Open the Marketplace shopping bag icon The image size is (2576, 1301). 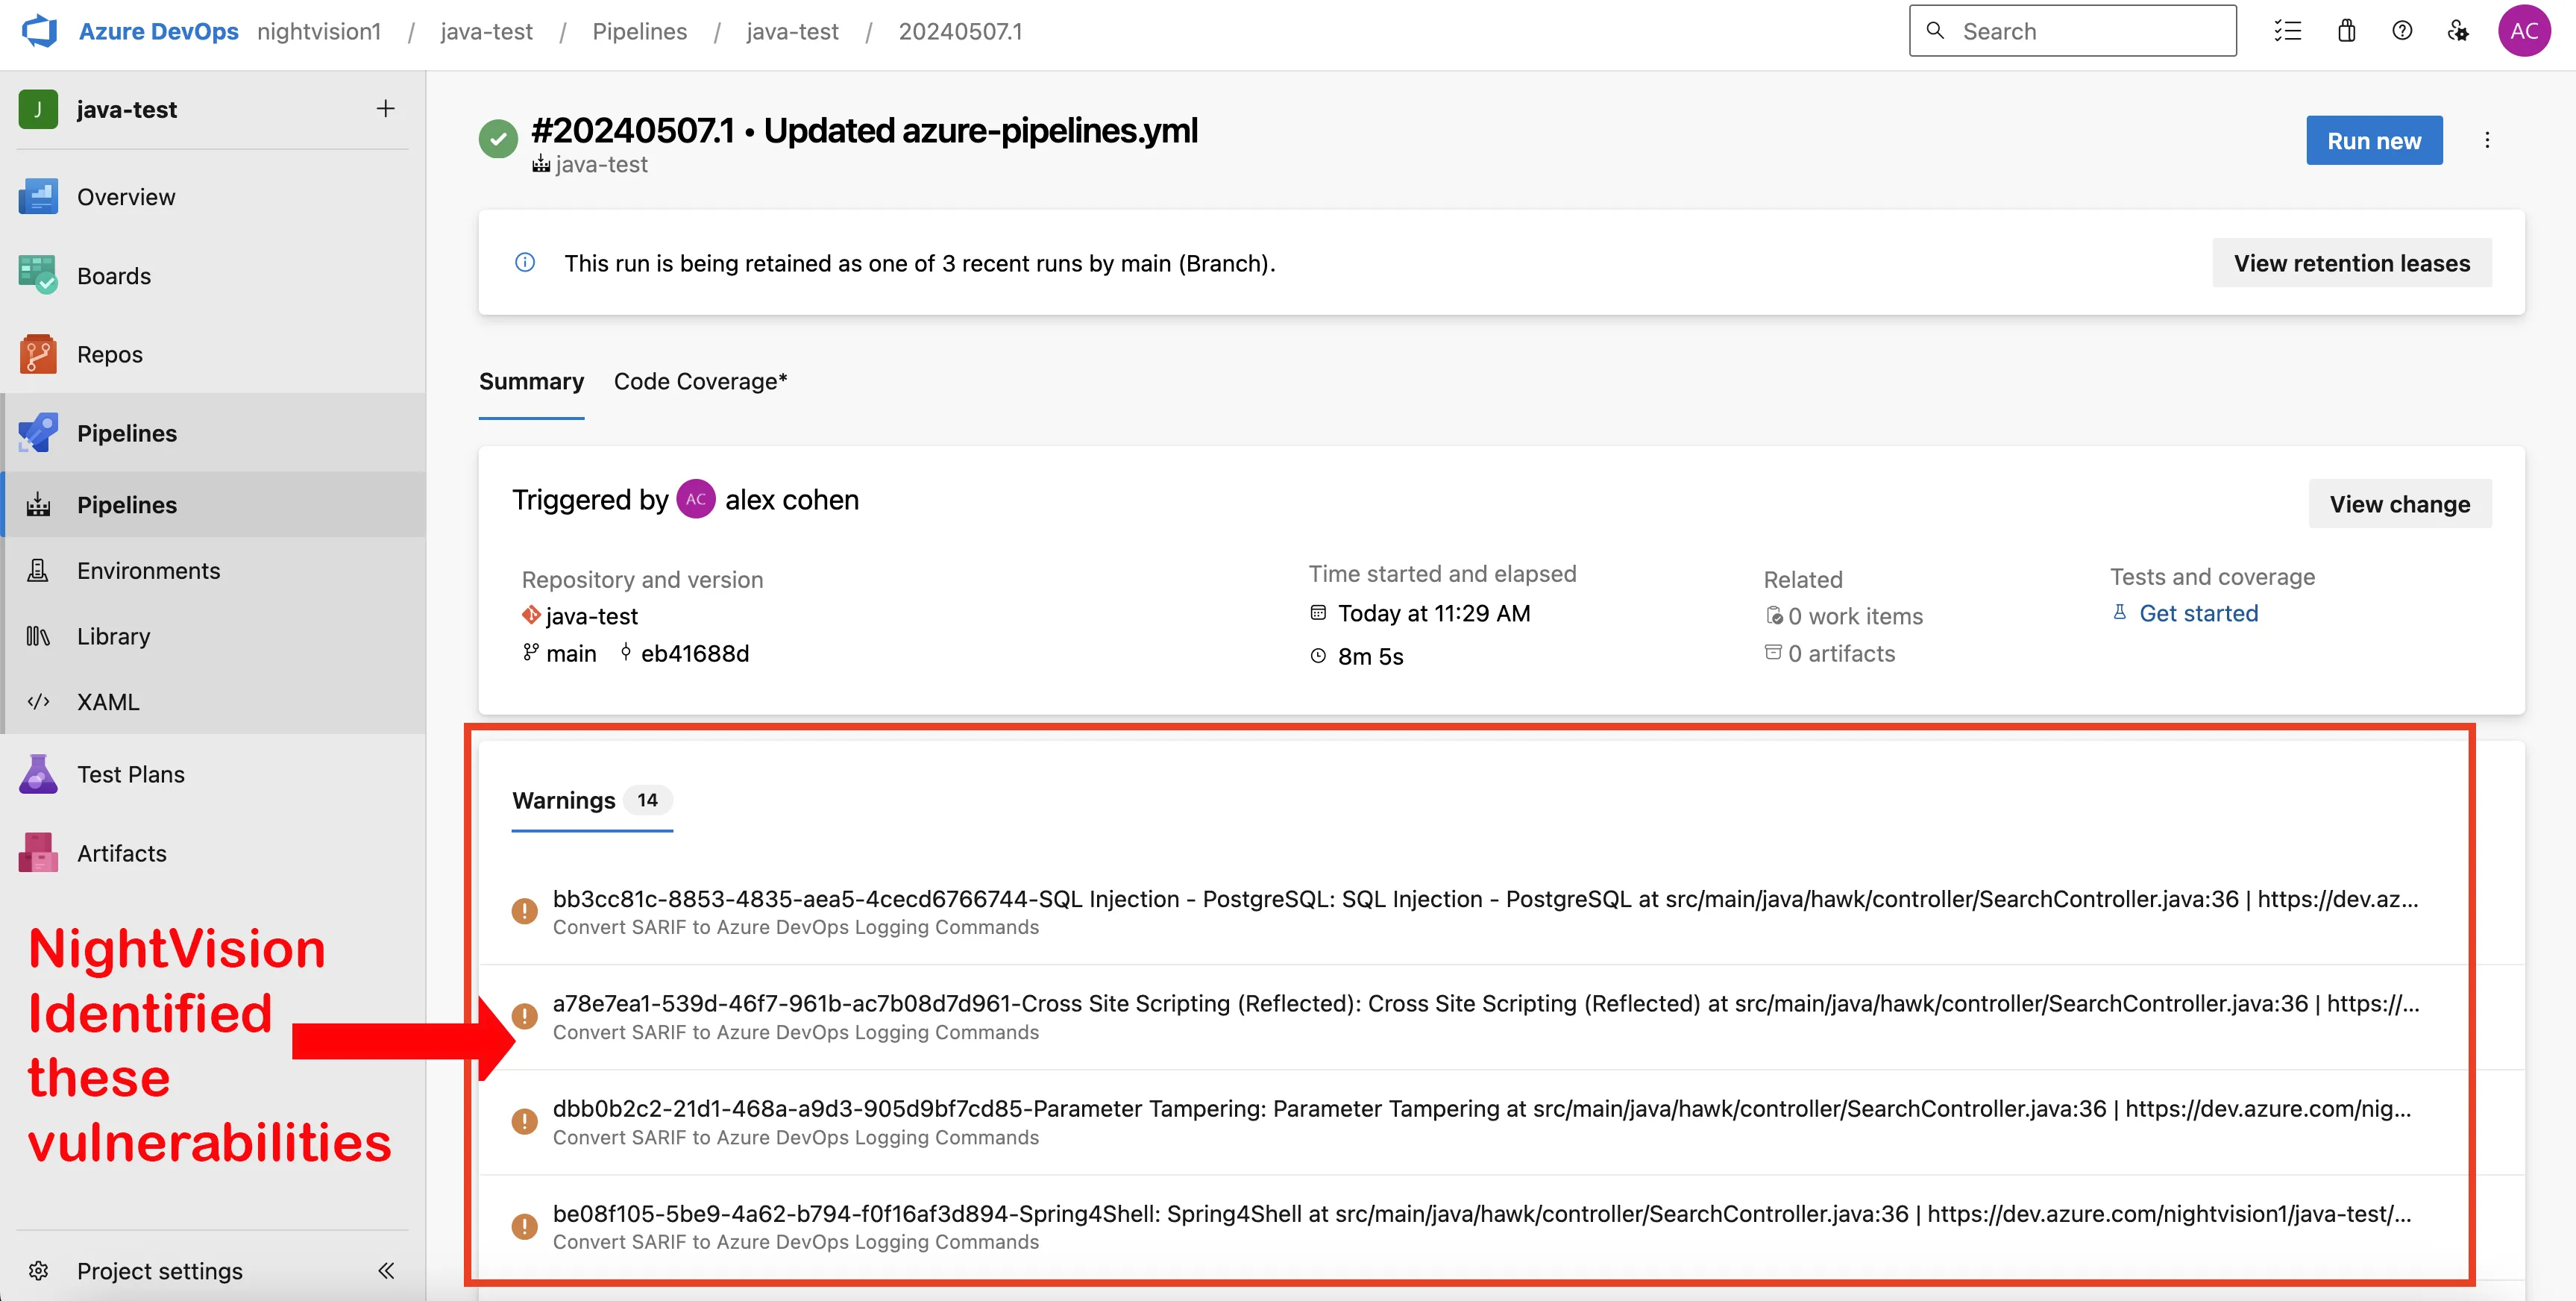point(2346,31)
